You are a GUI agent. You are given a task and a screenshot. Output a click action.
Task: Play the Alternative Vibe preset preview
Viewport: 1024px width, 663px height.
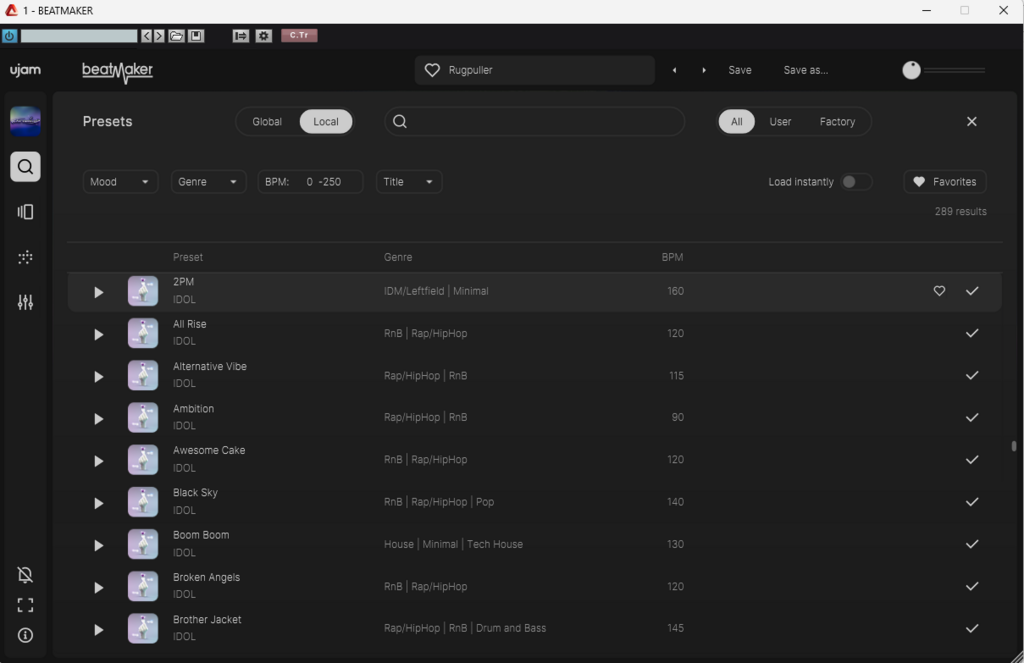pyautogui.click(x=99, y=377)
